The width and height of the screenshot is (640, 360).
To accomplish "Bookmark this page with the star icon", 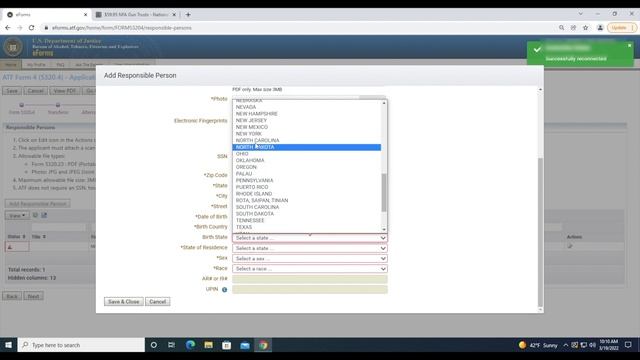I will (586, 28).
